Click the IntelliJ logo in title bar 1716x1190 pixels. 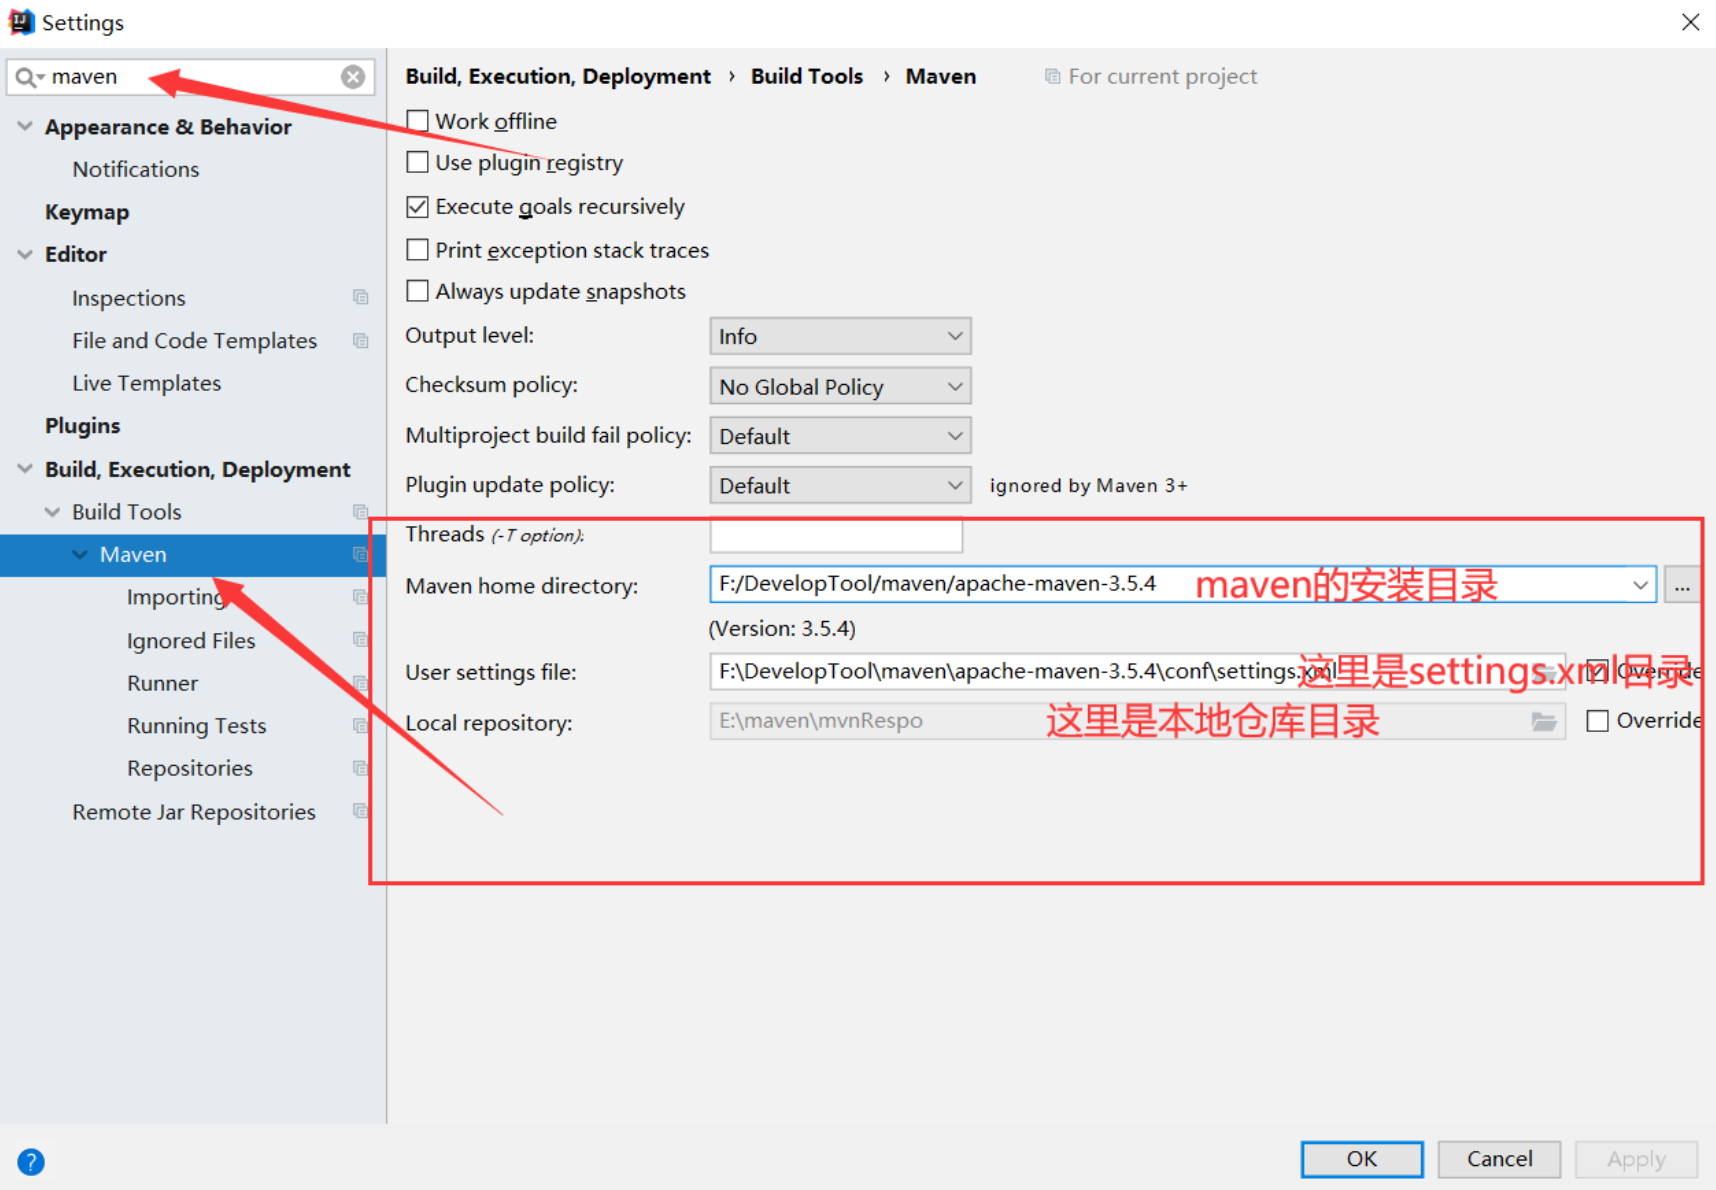(21, 22)
